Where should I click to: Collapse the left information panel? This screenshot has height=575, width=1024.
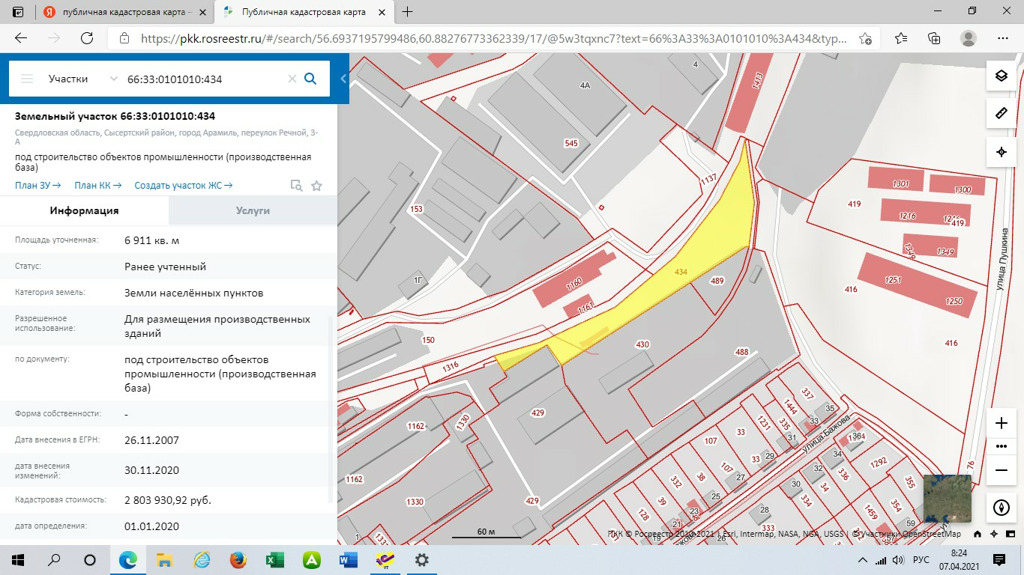[343, 79]
